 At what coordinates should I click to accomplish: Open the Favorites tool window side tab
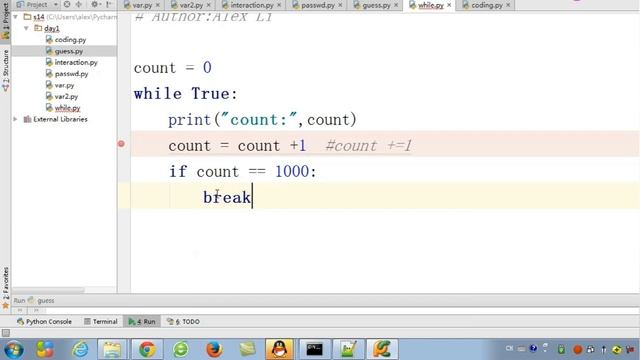[x=5, y=288]
